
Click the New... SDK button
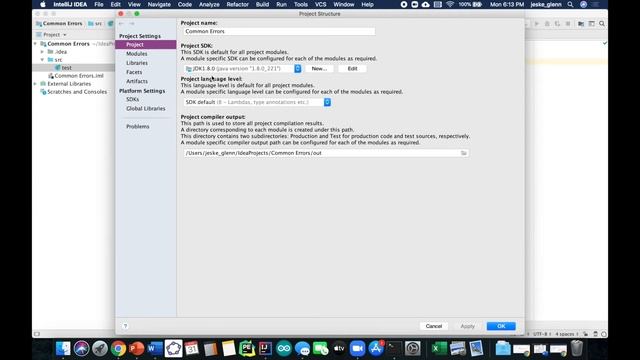[319, 69]
